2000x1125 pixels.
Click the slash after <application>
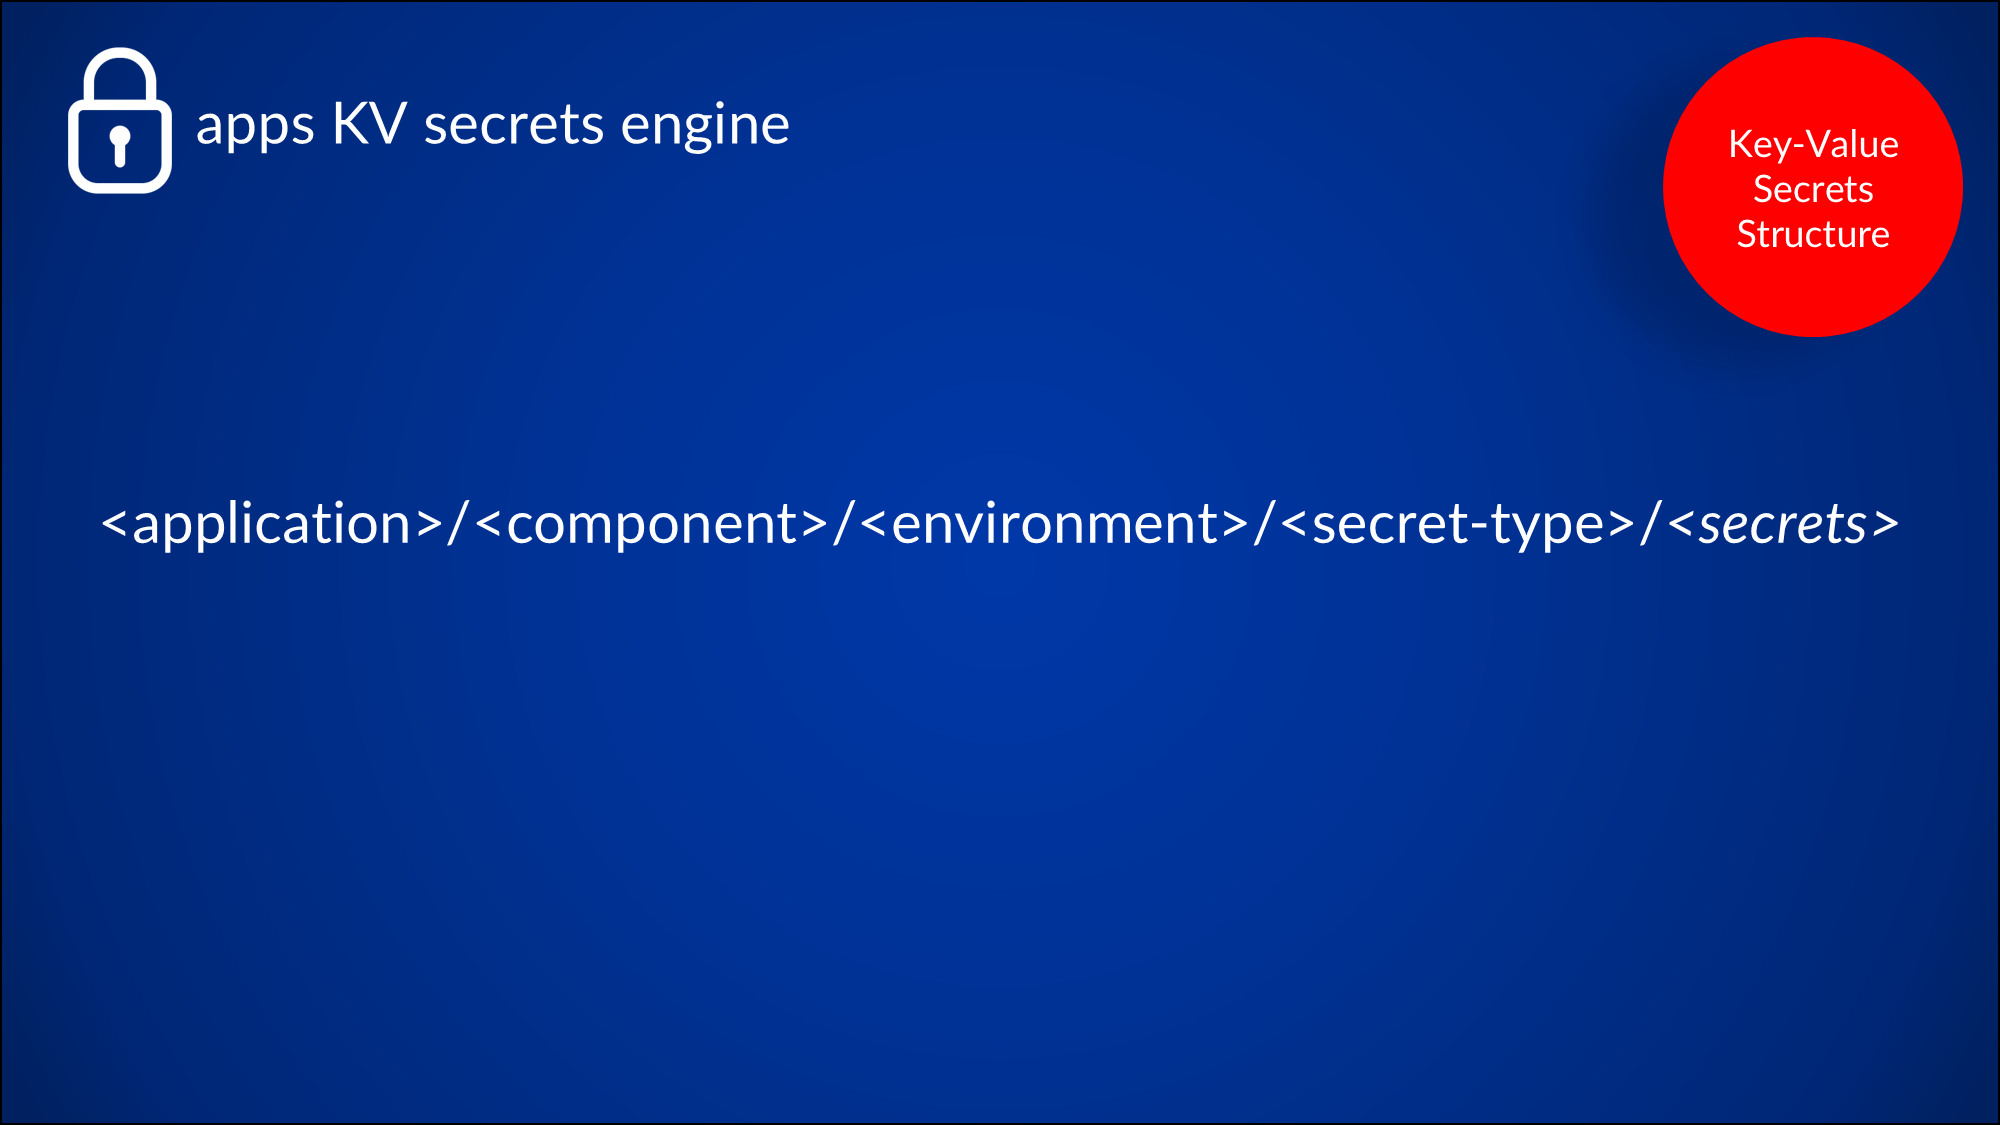point(459,524)
